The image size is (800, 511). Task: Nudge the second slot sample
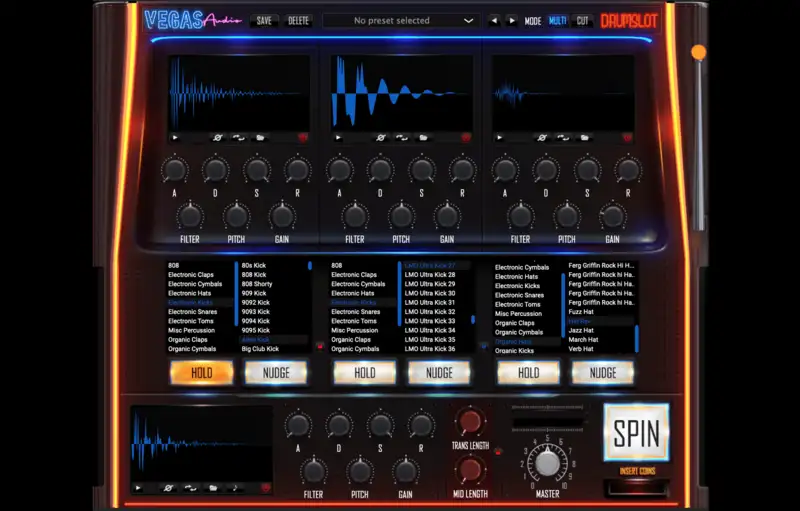pyautogui.click(x=439, y=373)
